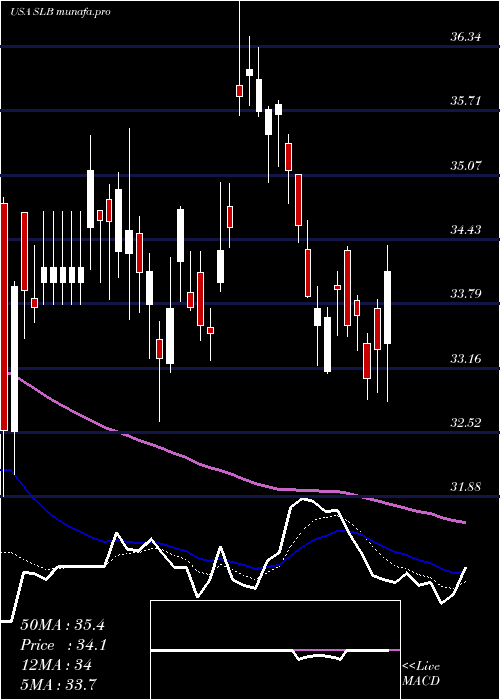
Task: Select the 33.16 price axis label
Action: coord(466,358)
